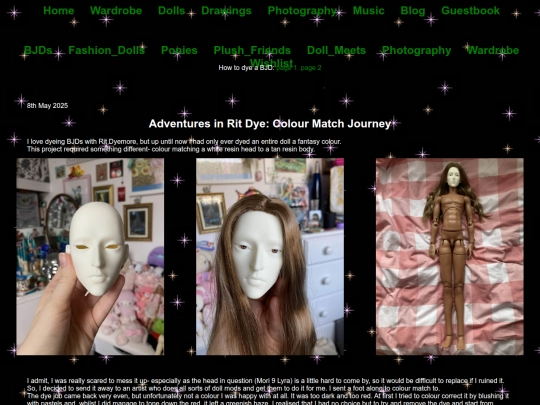This screenshot has height=405, width=540.
Task: Click line starting 'This project required something different'
Action: tap(170, 149)
